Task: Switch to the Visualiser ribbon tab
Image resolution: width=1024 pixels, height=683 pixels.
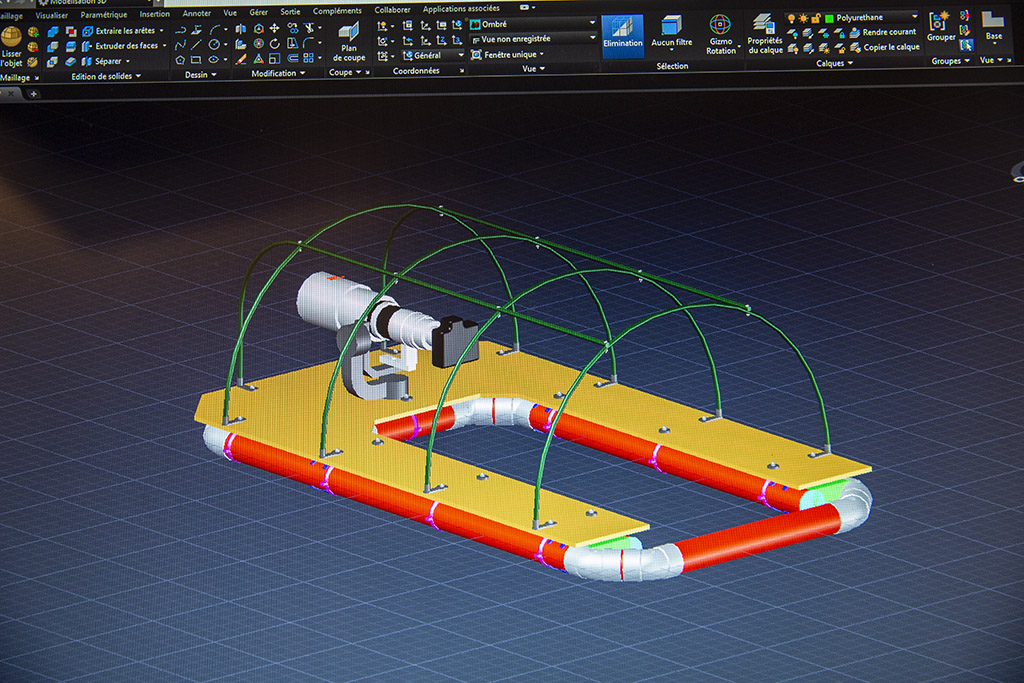Action: (52, 15)
